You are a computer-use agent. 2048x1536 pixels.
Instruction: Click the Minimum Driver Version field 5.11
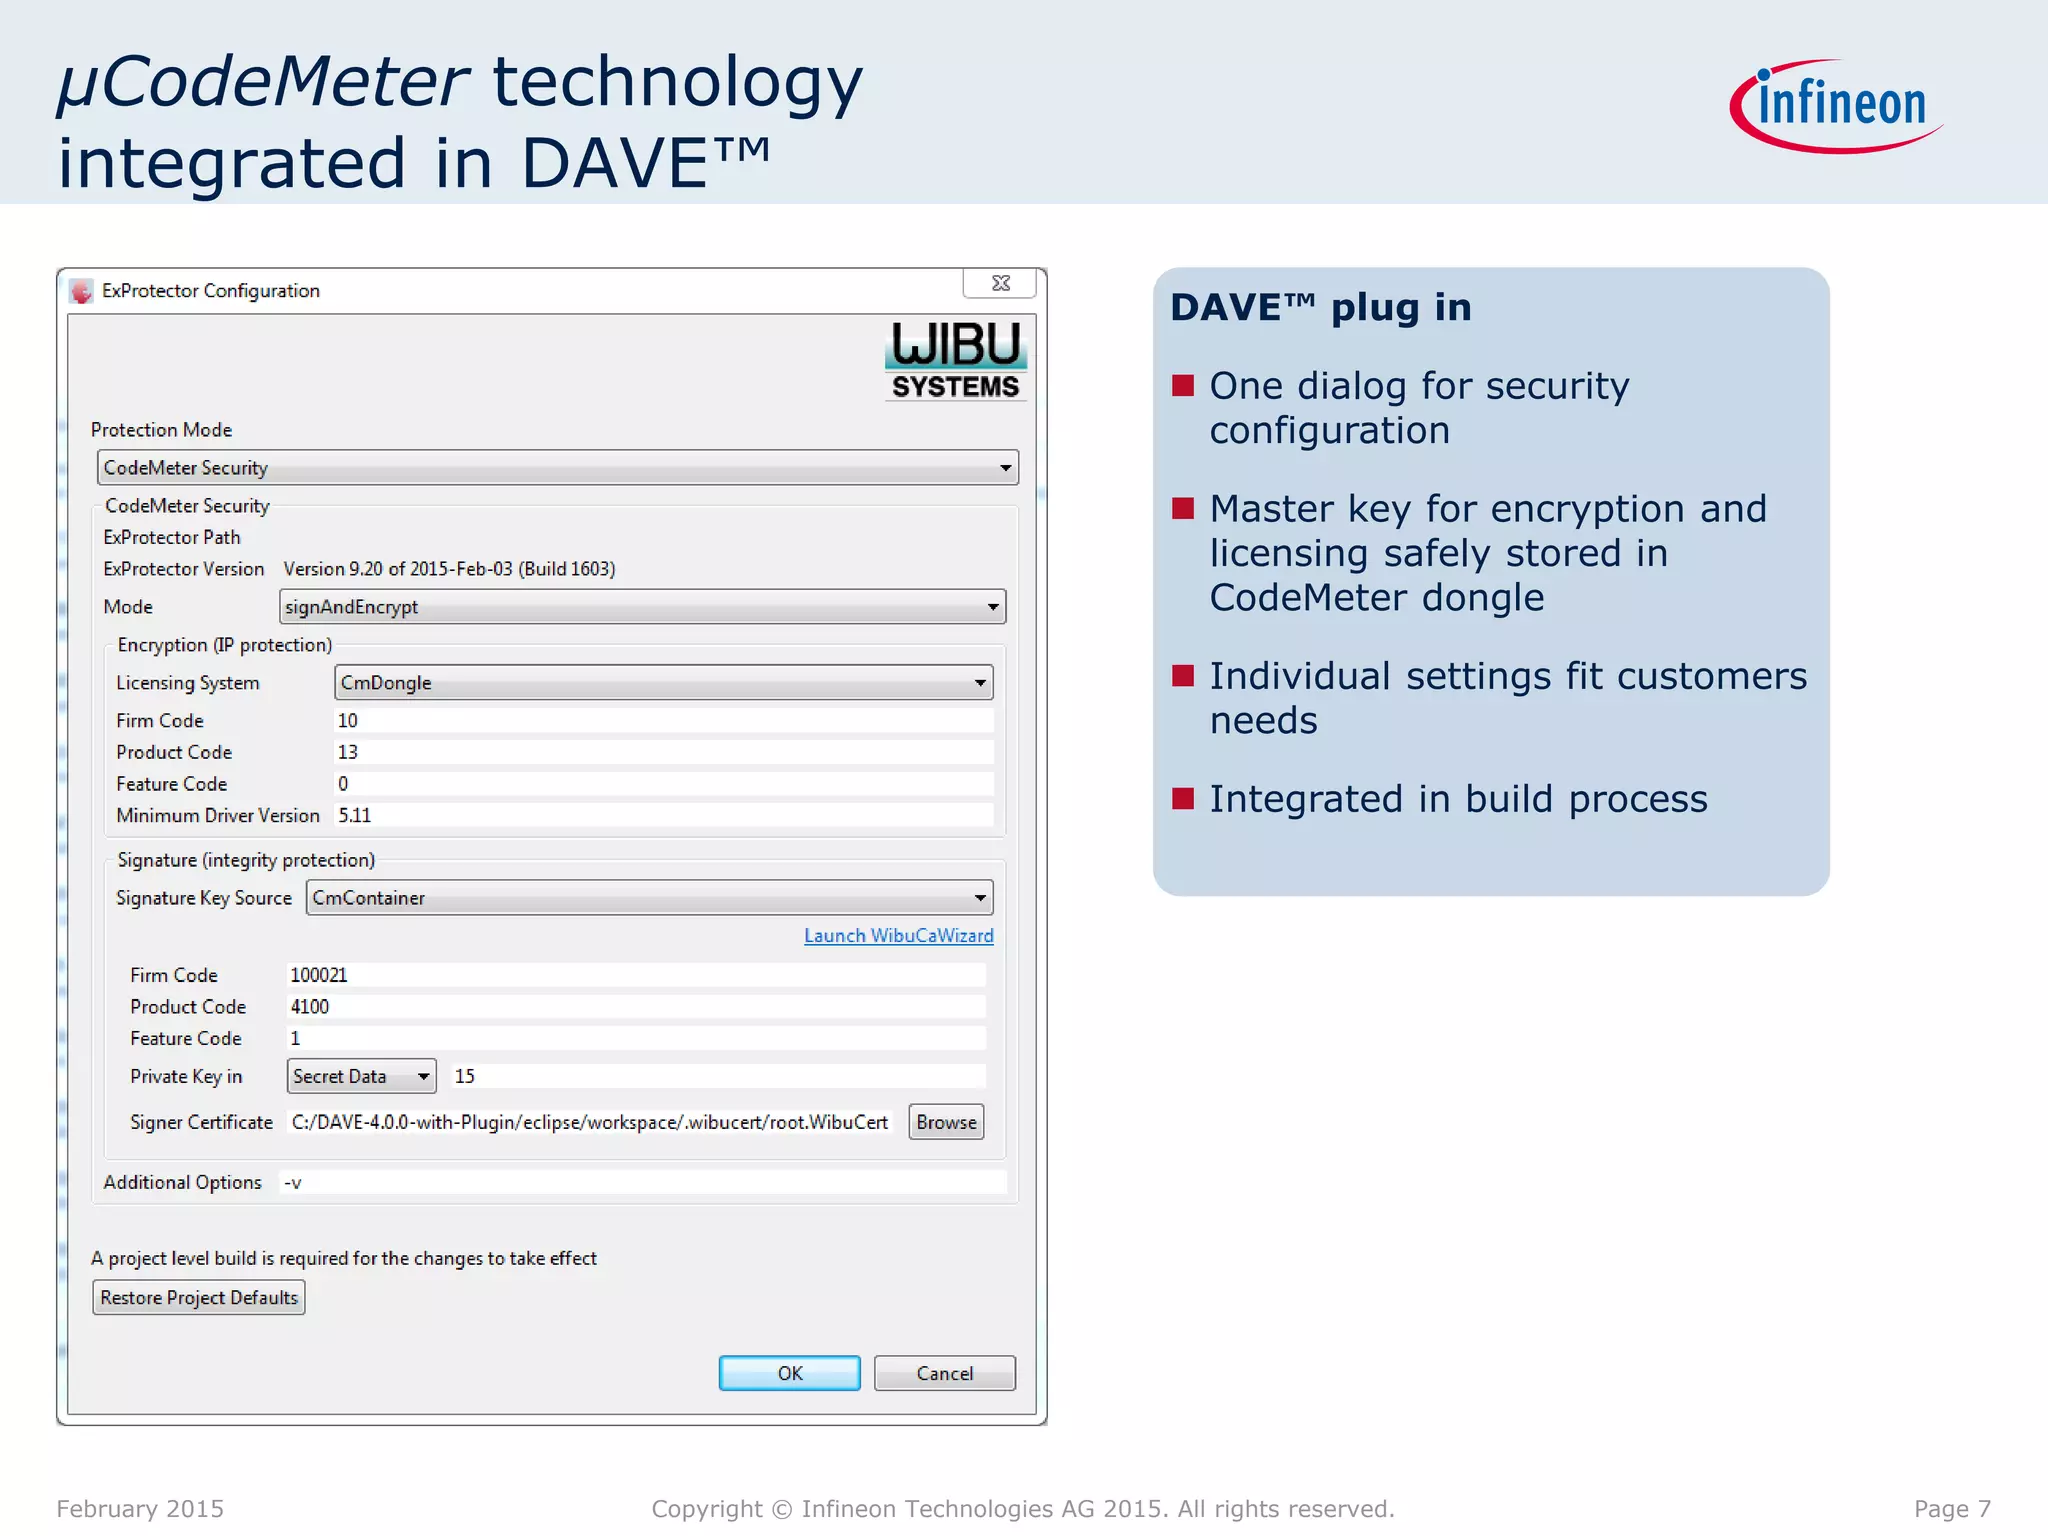click(x=663, y=816)
